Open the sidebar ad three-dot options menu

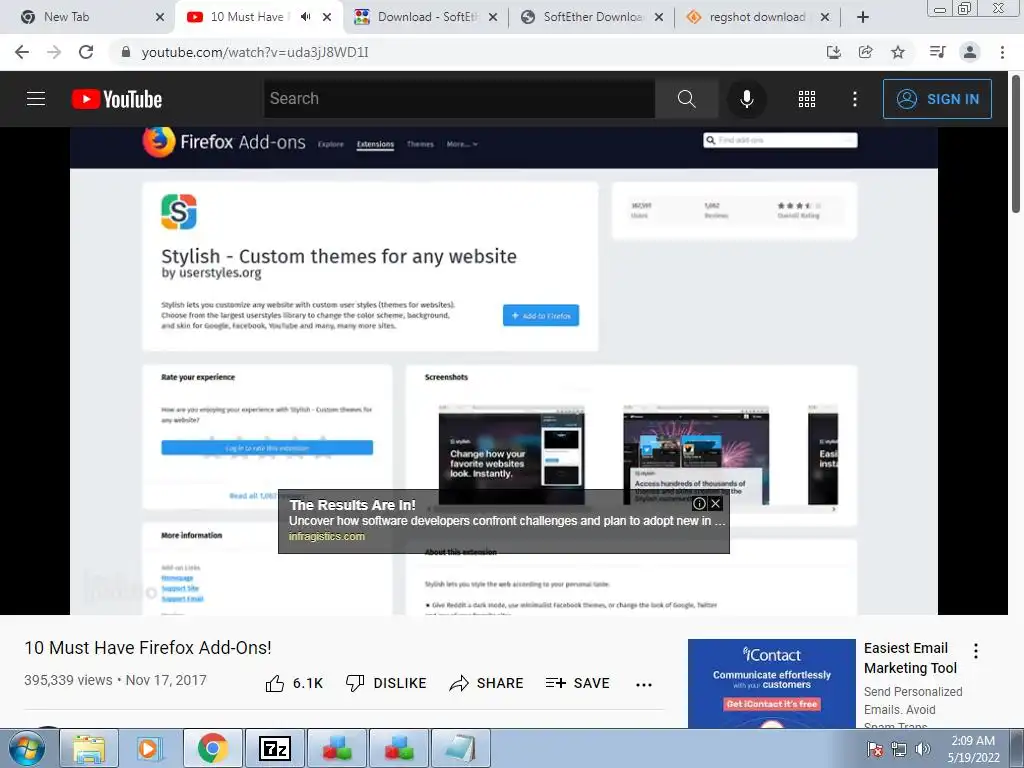click(976, 650)
